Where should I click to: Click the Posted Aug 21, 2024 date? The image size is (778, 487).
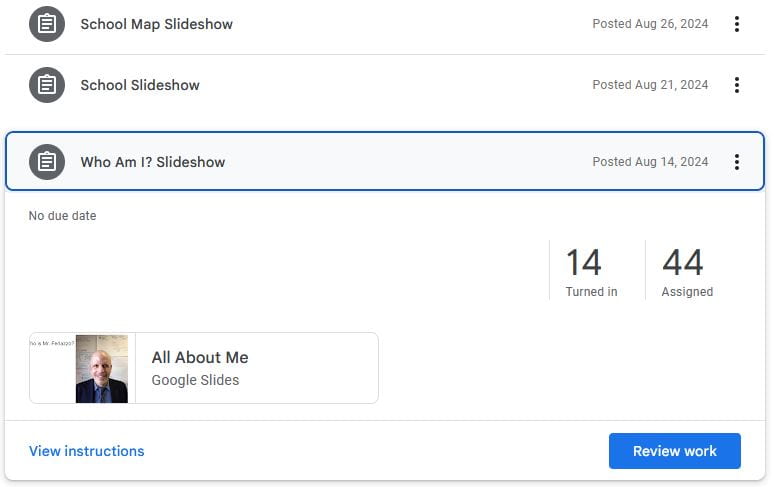pyautogui.click(x=649, y=85)
